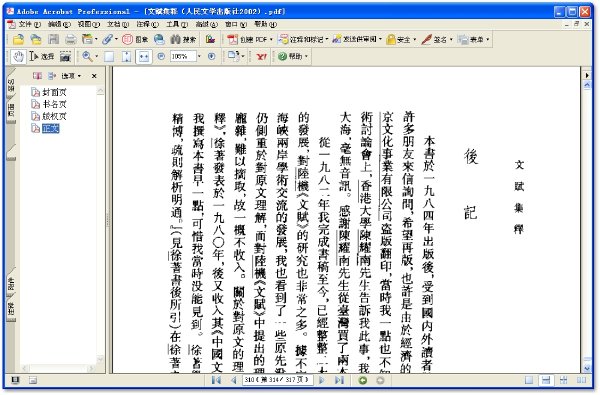Viewport: 600px width, 395px height.
Task: Open the zoom percentage dropdown arrow
Action: pyautogui.click(x=199, y=57)
